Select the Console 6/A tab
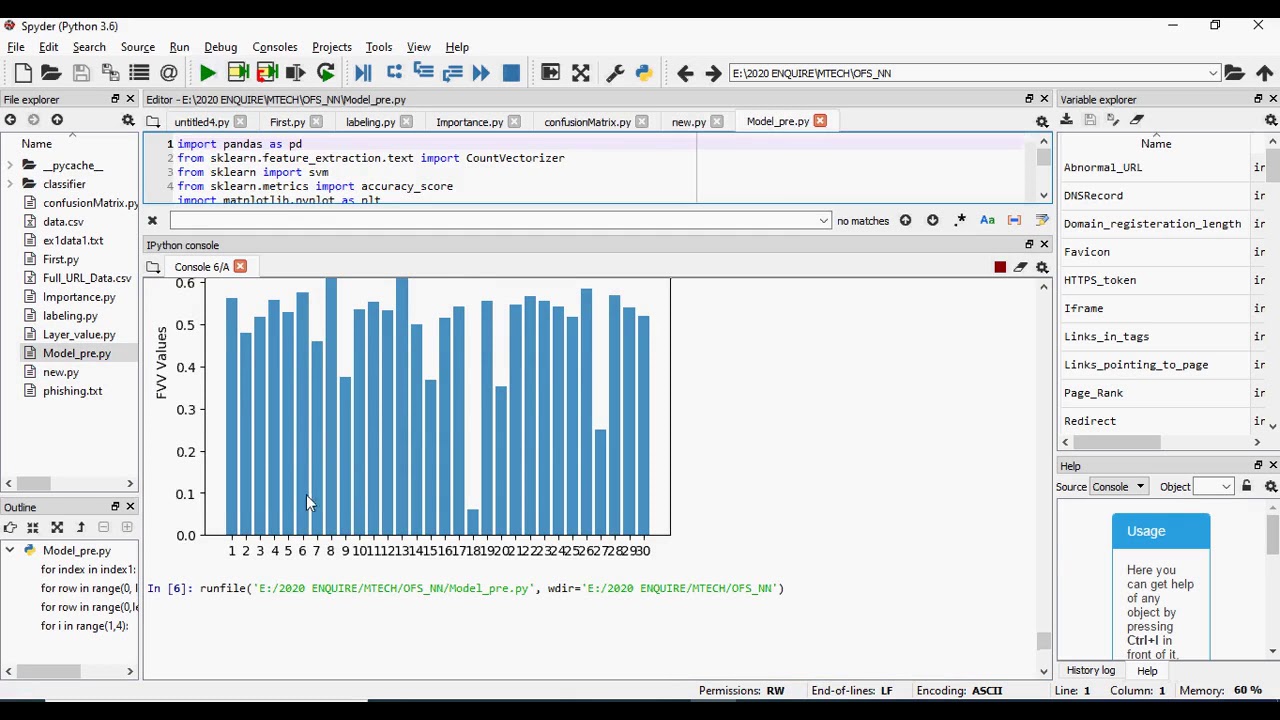This screenshot has width=1280, height=720. point(201,267)
